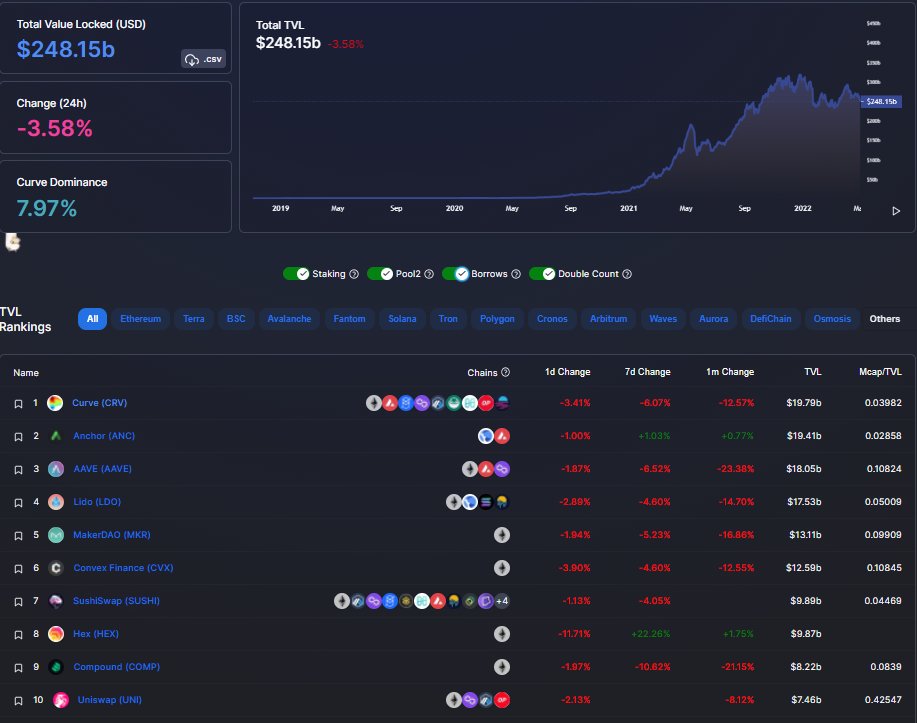Open the Borrows help tooltip icon
Screen dimensions: 917x723
pos(516,274)
